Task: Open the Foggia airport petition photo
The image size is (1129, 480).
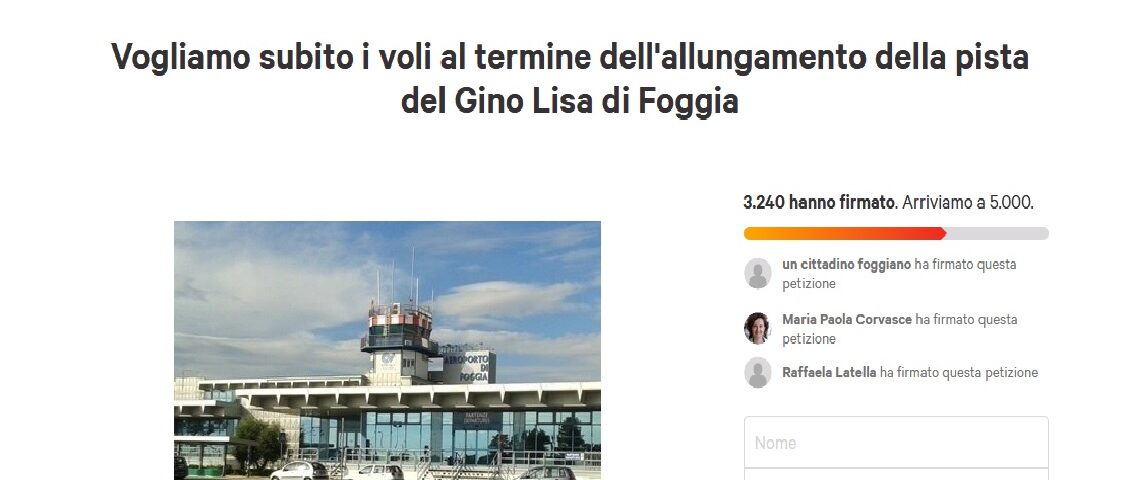Action: [x=387, y=350]
